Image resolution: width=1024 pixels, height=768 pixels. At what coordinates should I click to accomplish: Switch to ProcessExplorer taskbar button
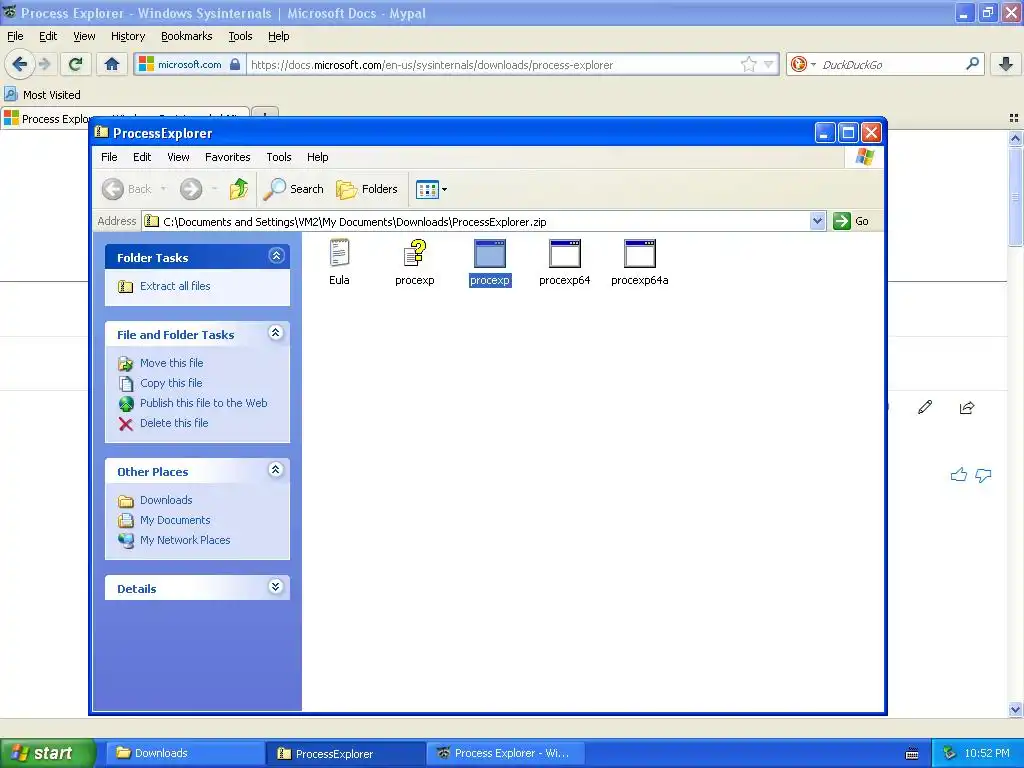pos(345,753)
